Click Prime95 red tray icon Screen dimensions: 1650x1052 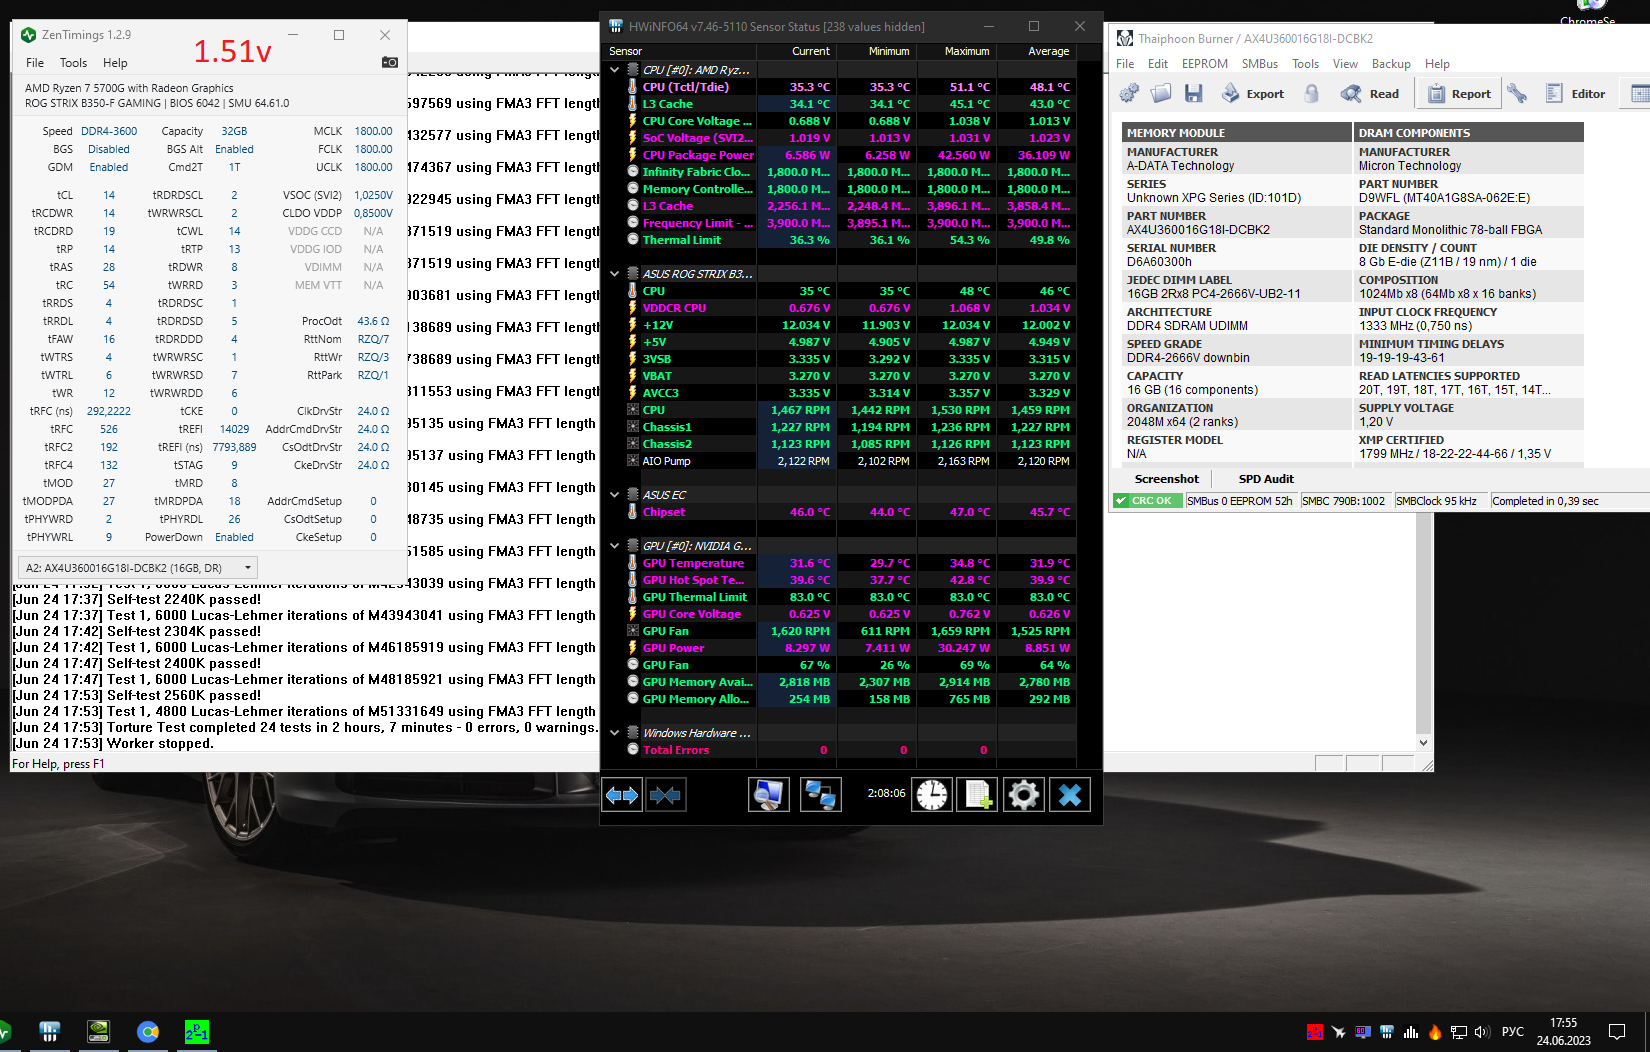[x=1315, y=1032]
